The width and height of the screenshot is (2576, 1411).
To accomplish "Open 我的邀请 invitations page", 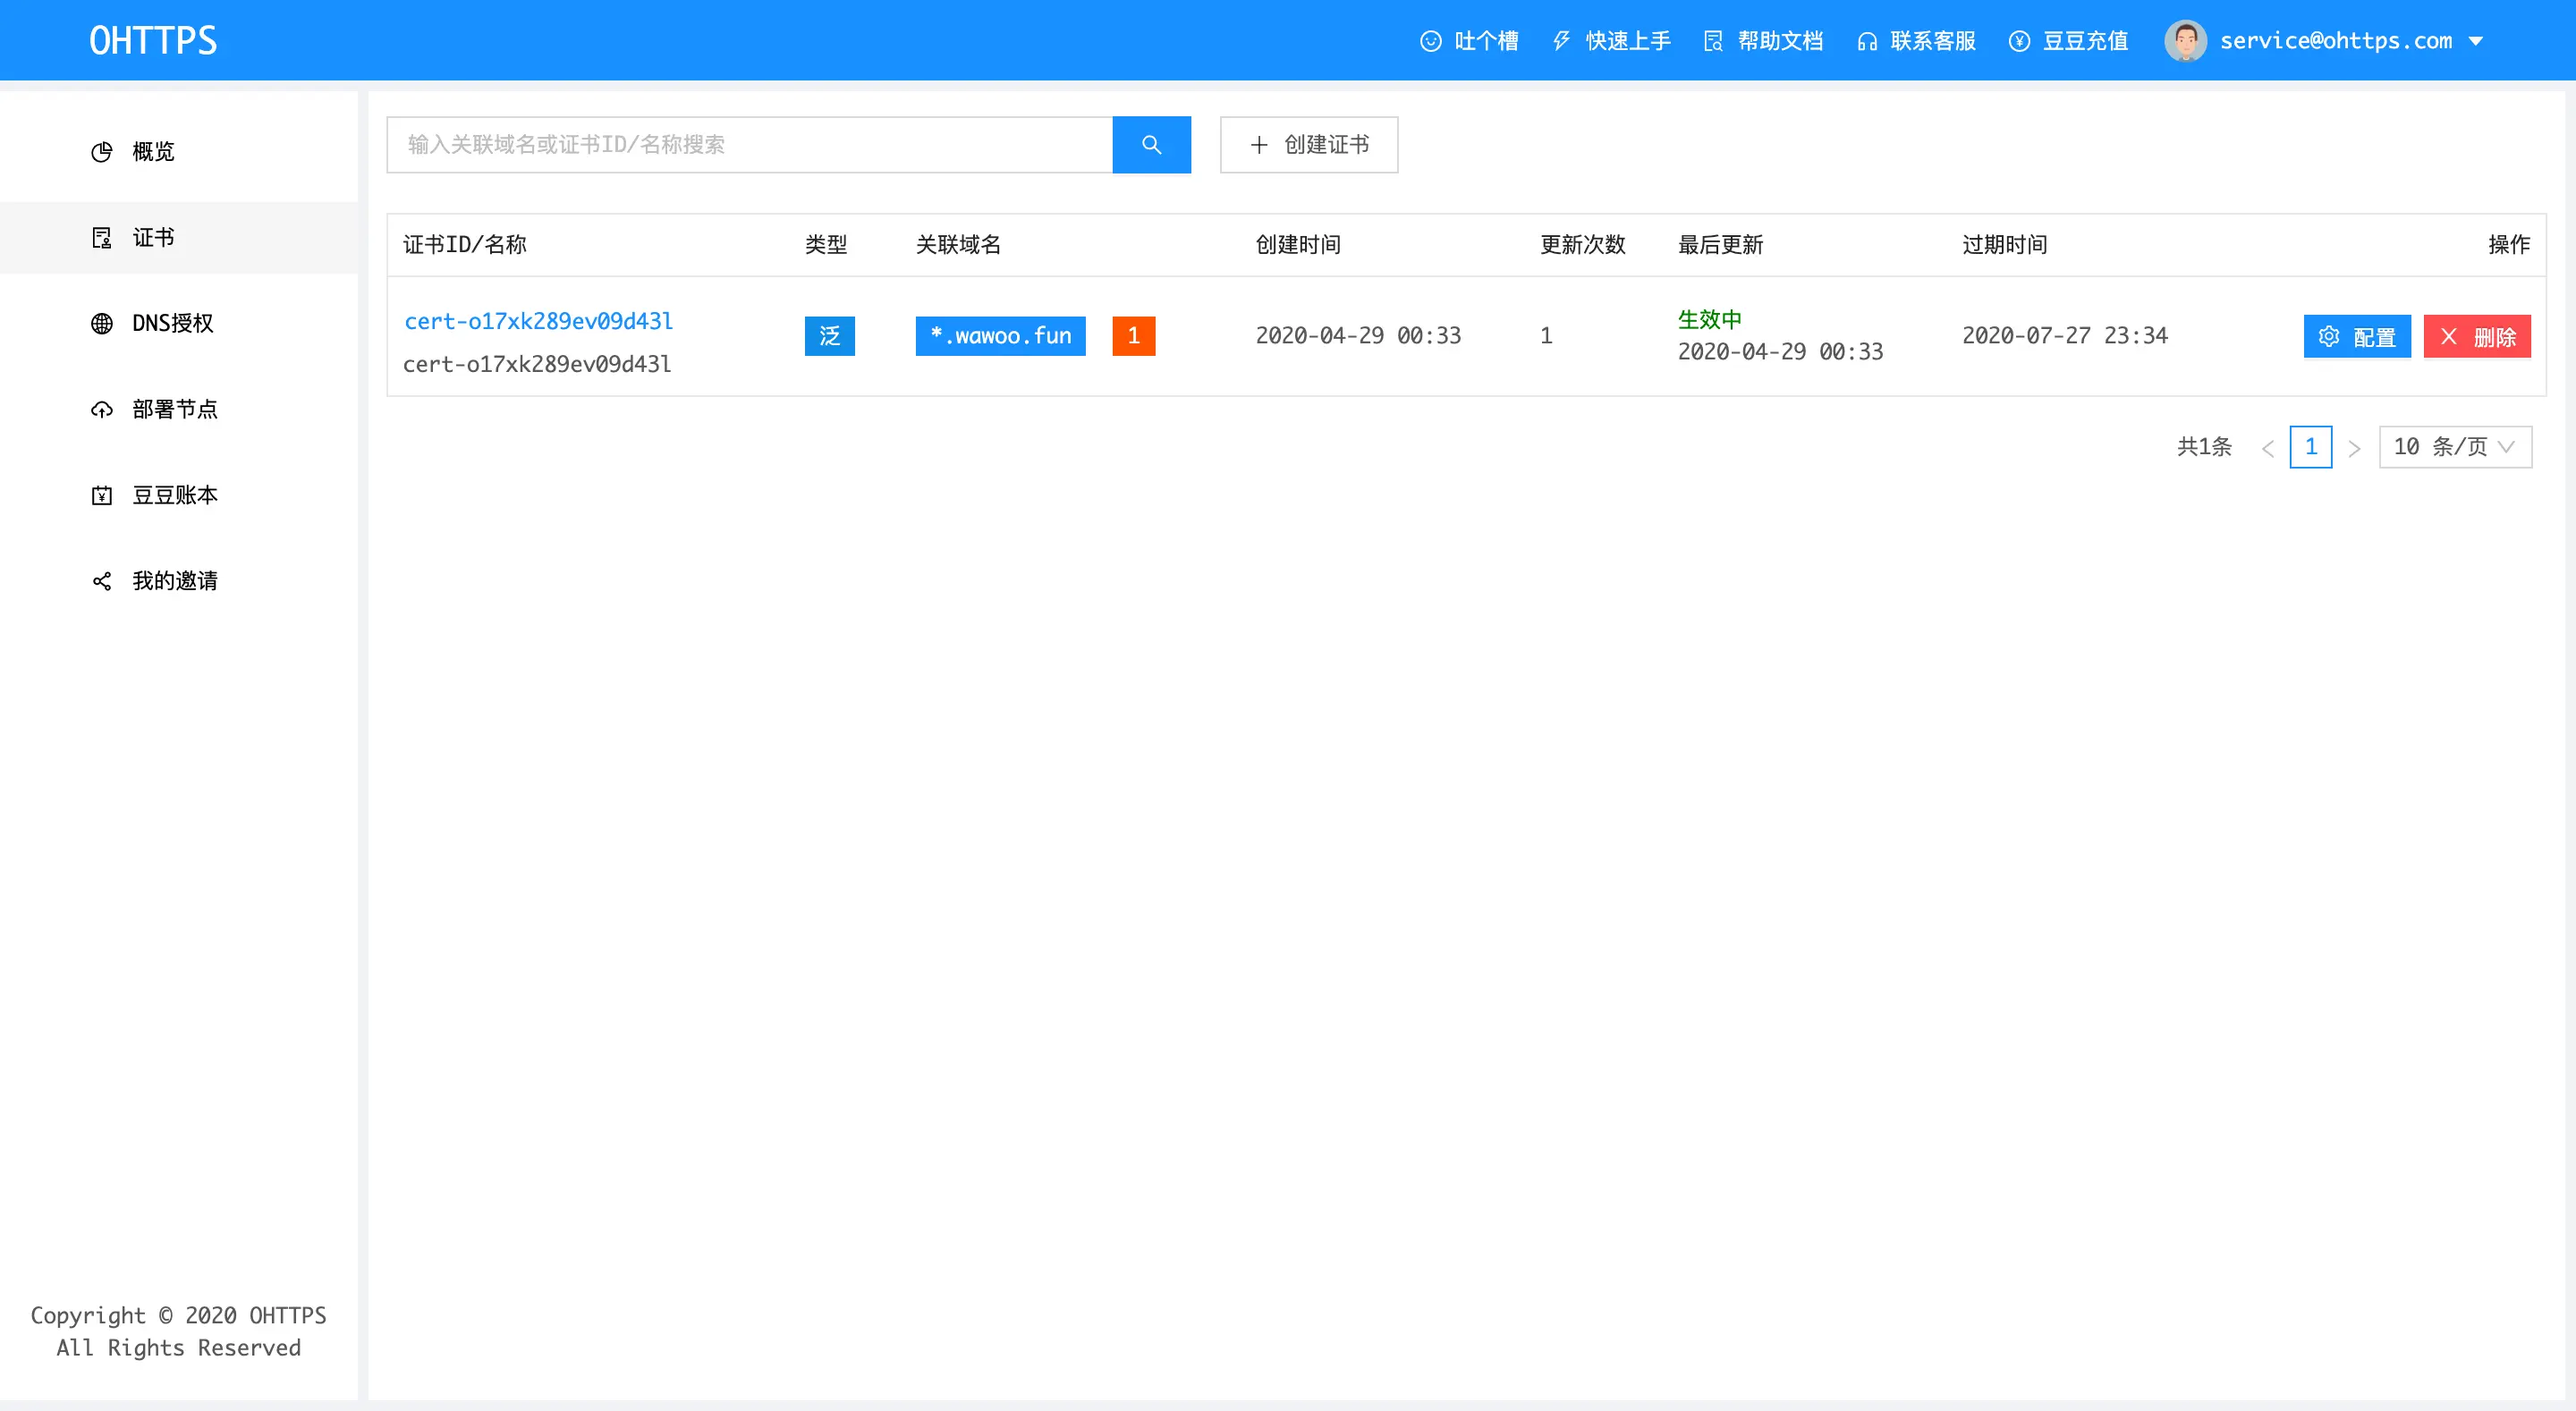I will point(174,581).
